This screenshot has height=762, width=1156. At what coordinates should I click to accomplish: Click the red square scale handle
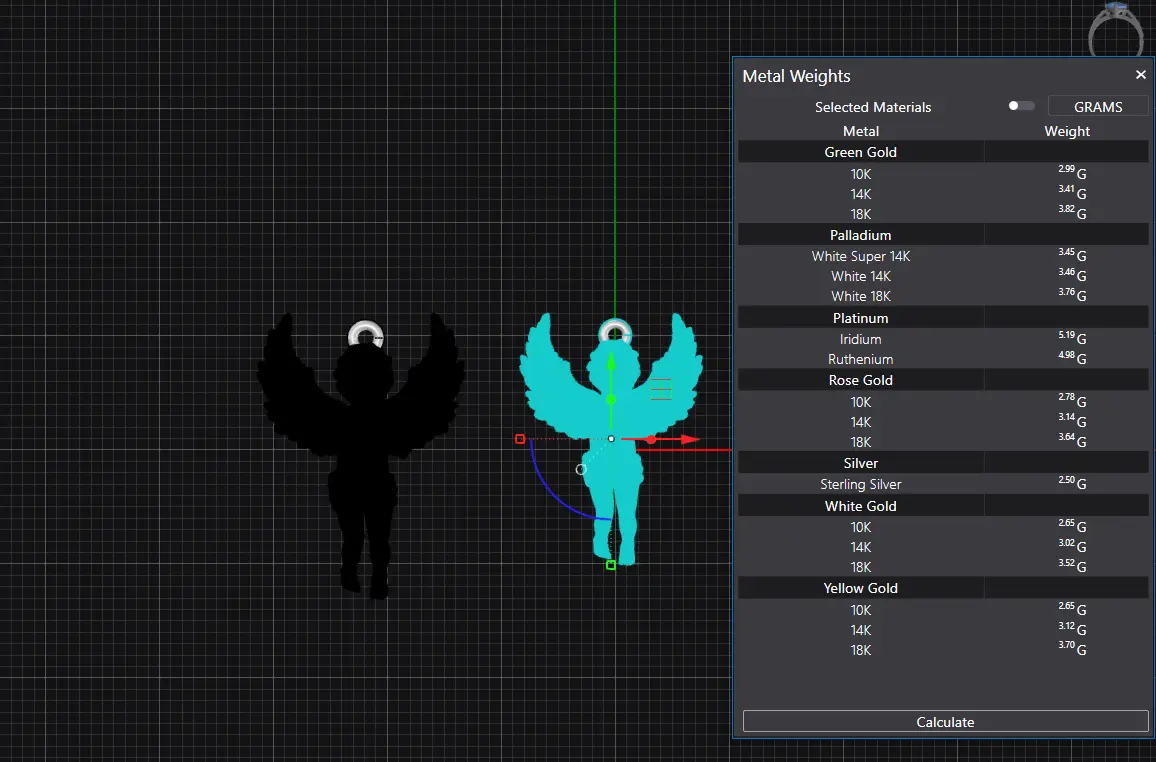(x=520, y=439)
